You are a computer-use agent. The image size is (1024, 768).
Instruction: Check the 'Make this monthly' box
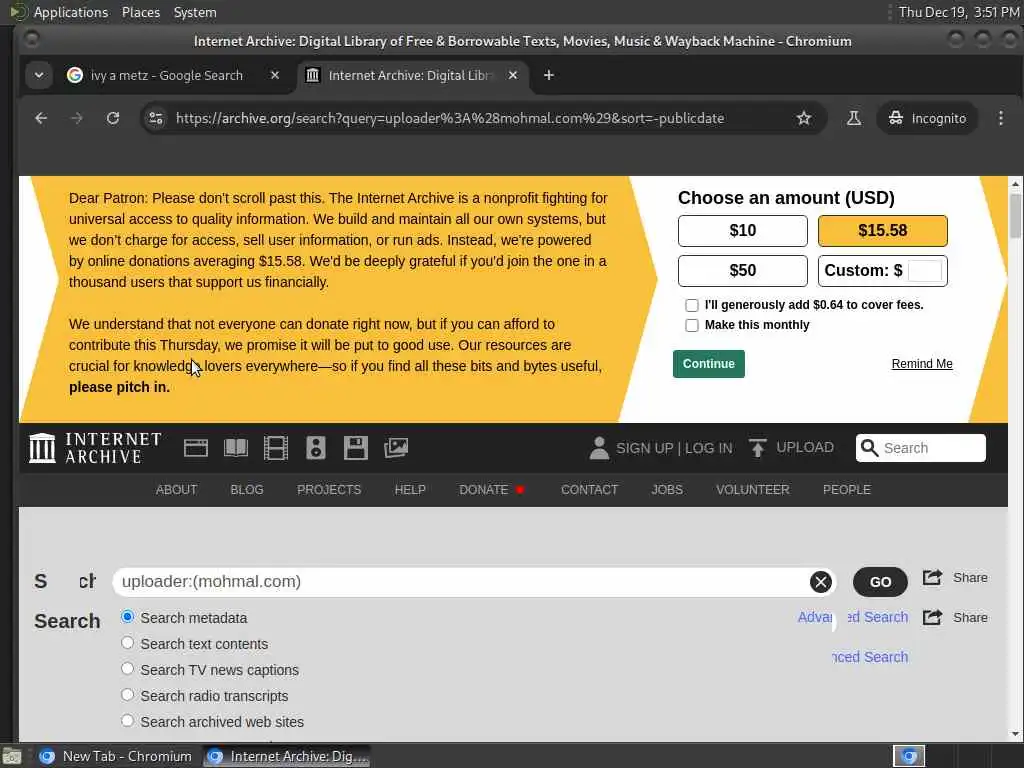[x=692, y=325]
